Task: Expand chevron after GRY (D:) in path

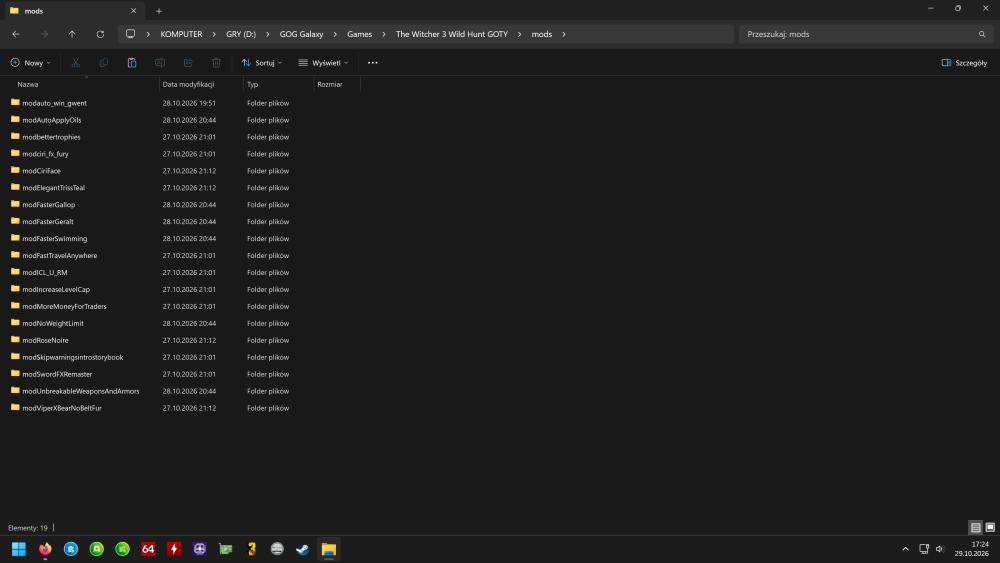Action: pyautogui.click(x=267, y=34)
